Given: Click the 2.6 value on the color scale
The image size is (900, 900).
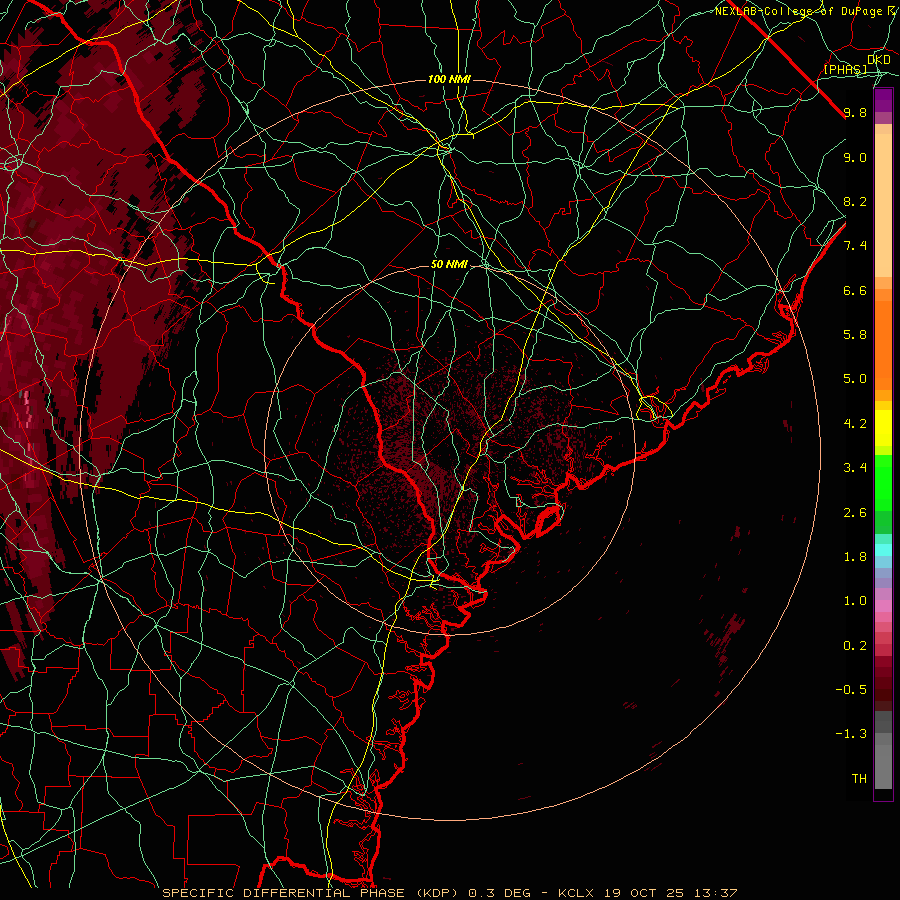Looking at the screenshot, I should (x=855, y=512).
